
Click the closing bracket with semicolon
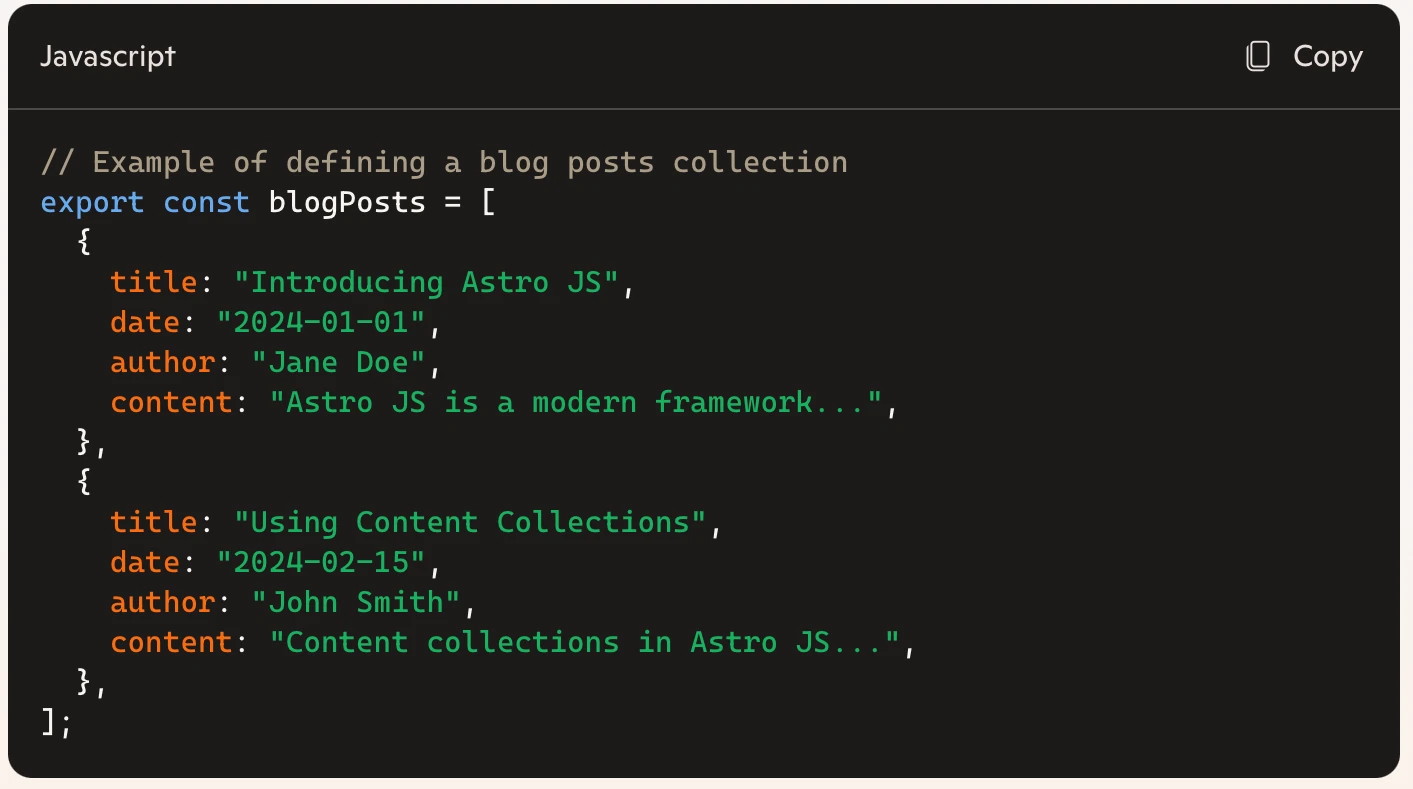[54, 722]
